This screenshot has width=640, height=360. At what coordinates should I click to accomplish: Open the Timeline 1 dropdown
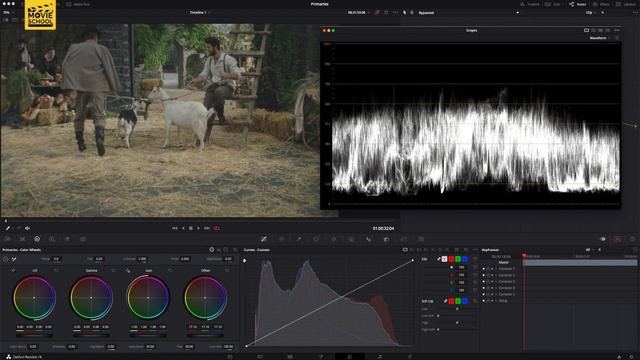tap(200, 13)
